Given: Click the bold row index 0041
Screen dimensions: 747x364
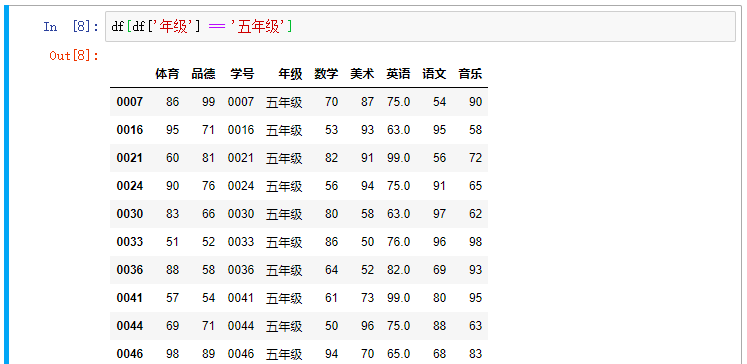Looking at the screenshot, I should click(x=130, y=298).
